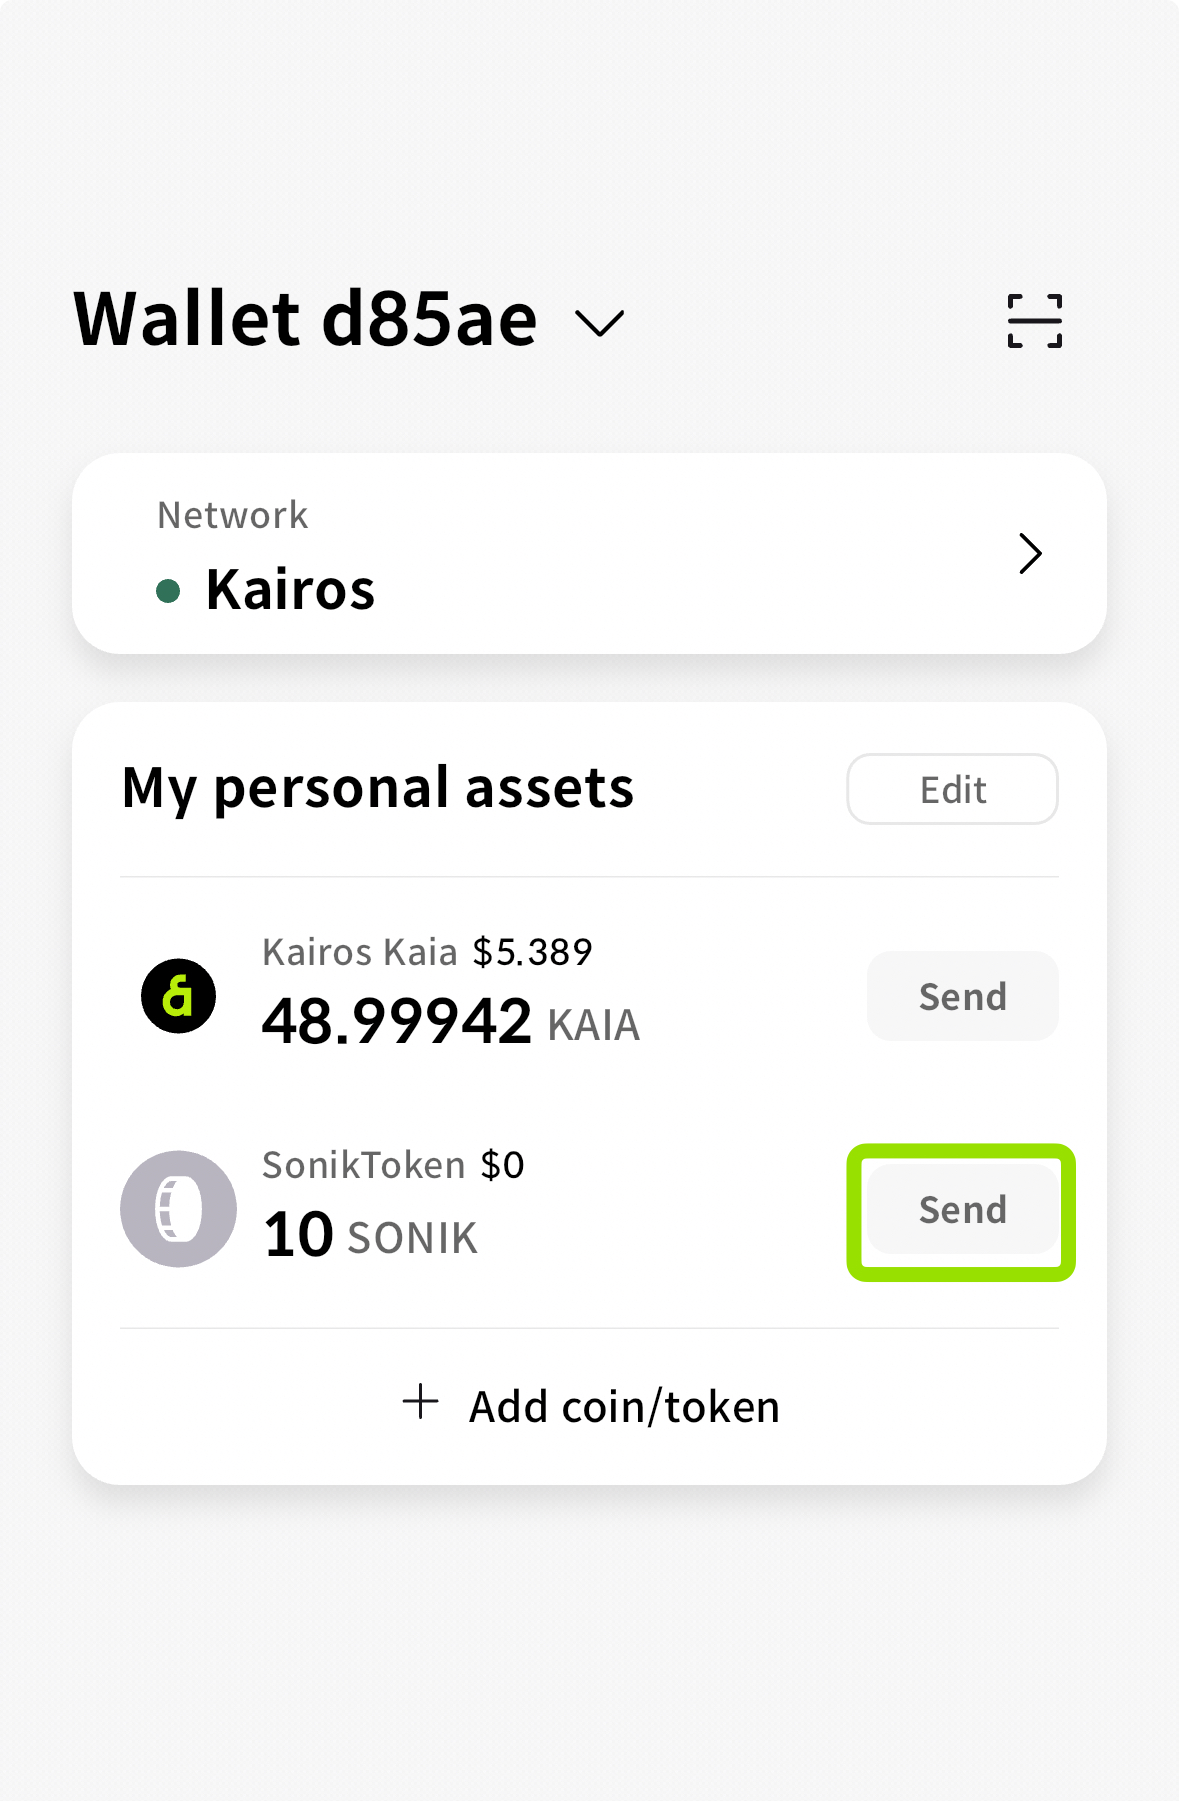Screen dimensions: 1179x1801
Task: Send SonikToken SONIK tokens
Action: 962,1209
